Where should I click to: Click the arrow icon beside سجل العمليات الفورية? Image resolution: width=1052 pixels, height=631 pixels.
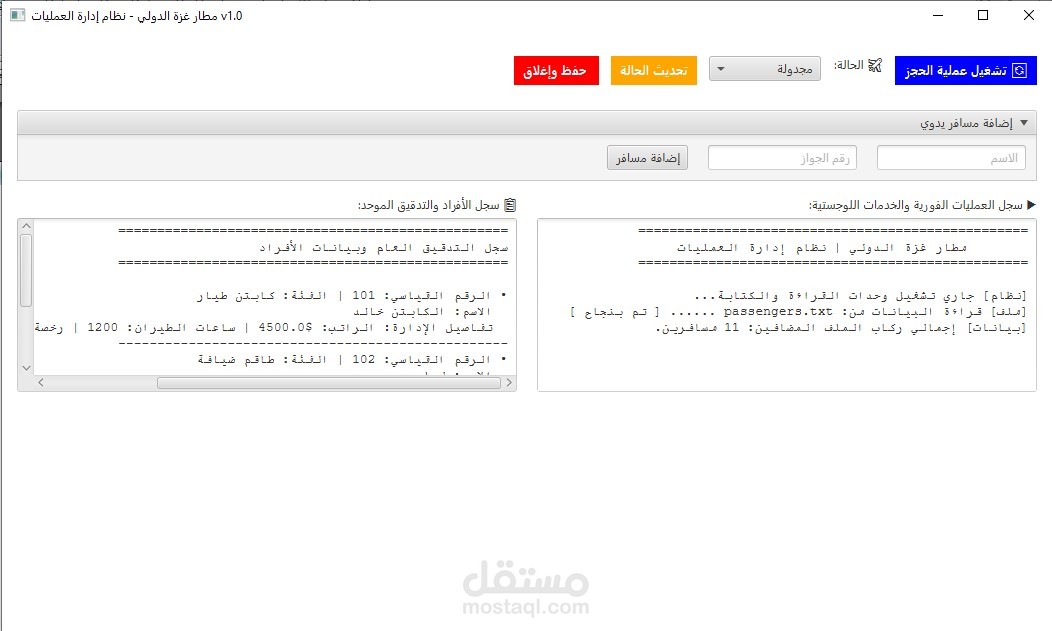[1031, 205]
